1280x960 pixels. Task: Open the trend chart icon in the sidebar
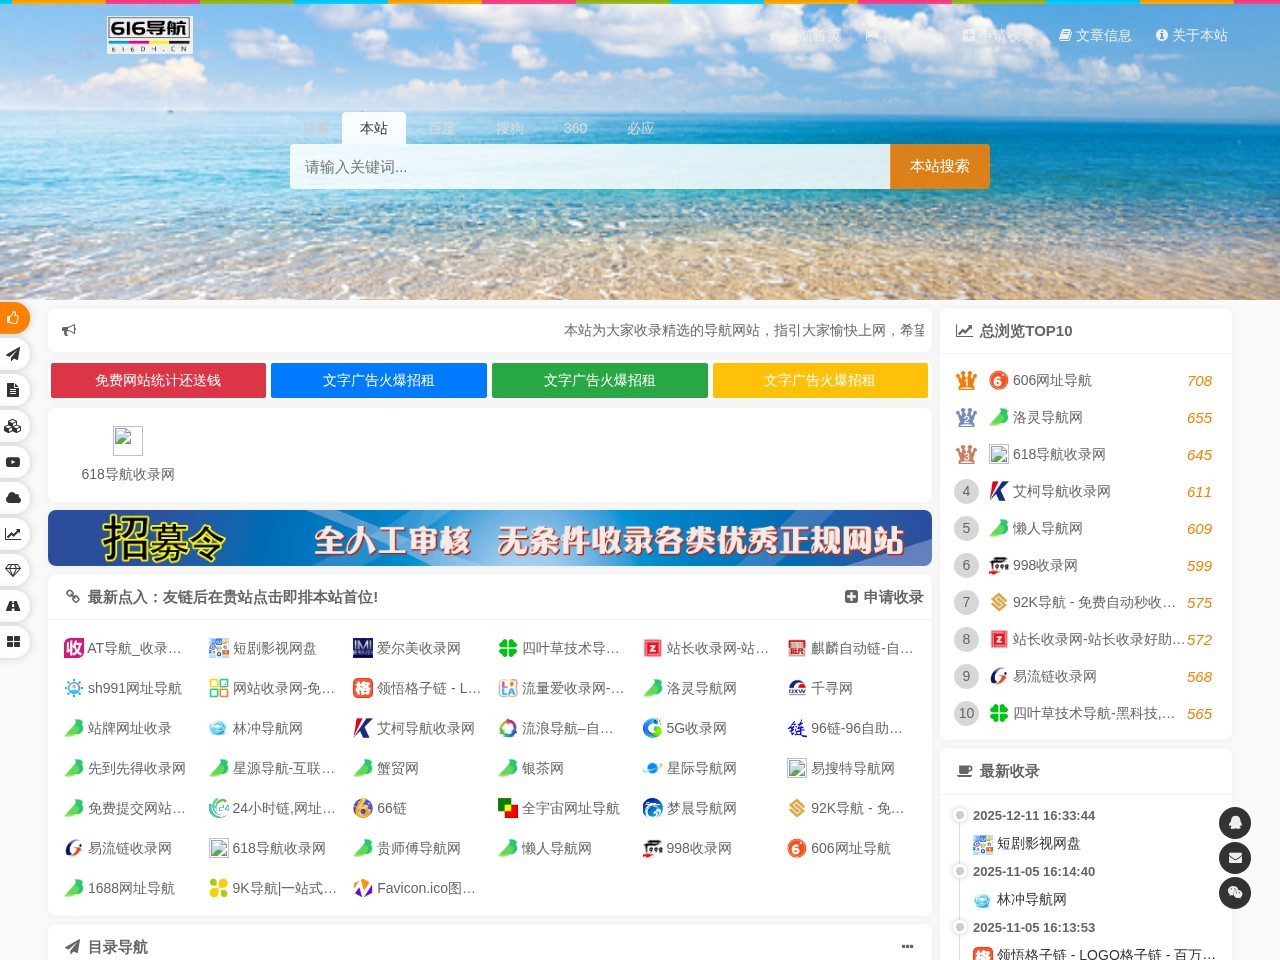[13, 534]
